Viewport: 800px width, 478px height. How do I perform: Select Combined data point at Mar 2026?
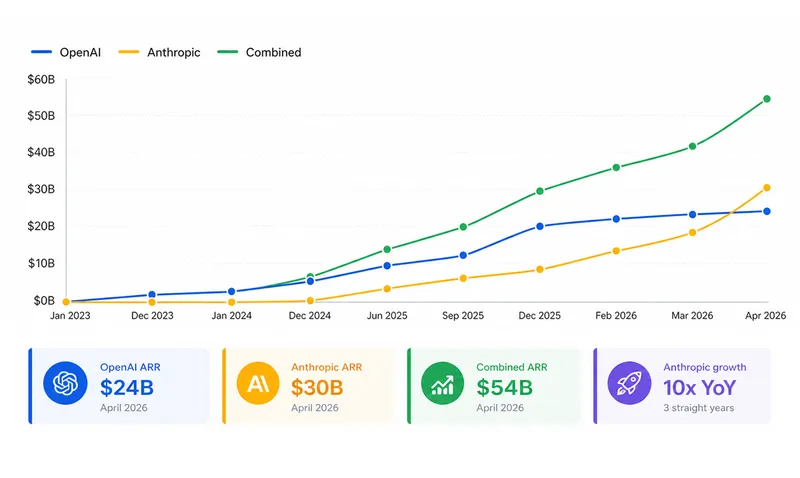(x=692, y=146)
